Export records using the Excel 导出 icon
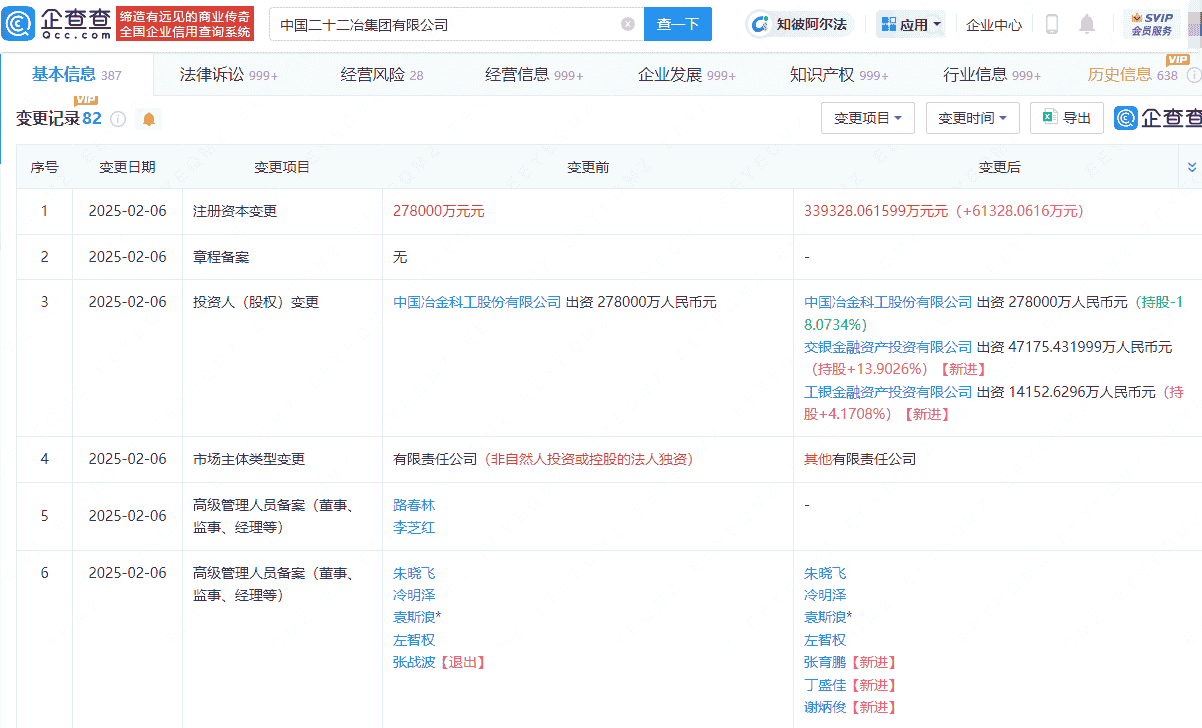 pyautogui.click(x=1066, y=117)
